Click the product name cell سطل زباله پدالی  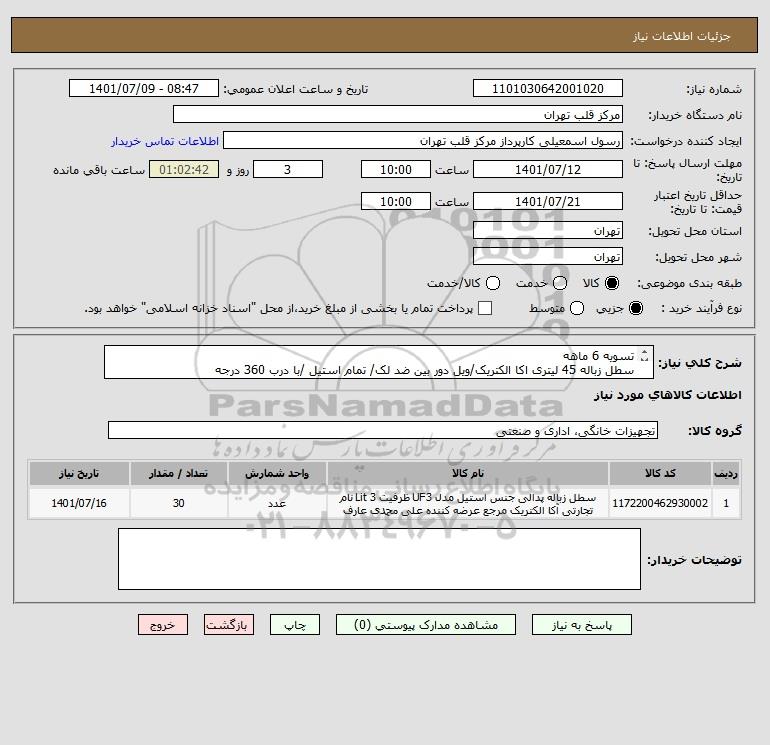(468, 504)
